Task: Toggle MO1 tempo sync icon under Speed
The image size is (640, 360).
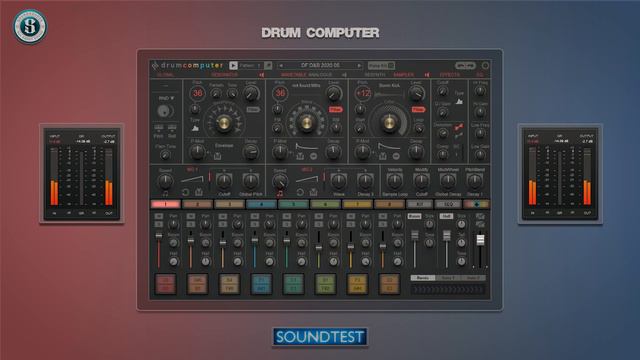Action: [165, 193]
